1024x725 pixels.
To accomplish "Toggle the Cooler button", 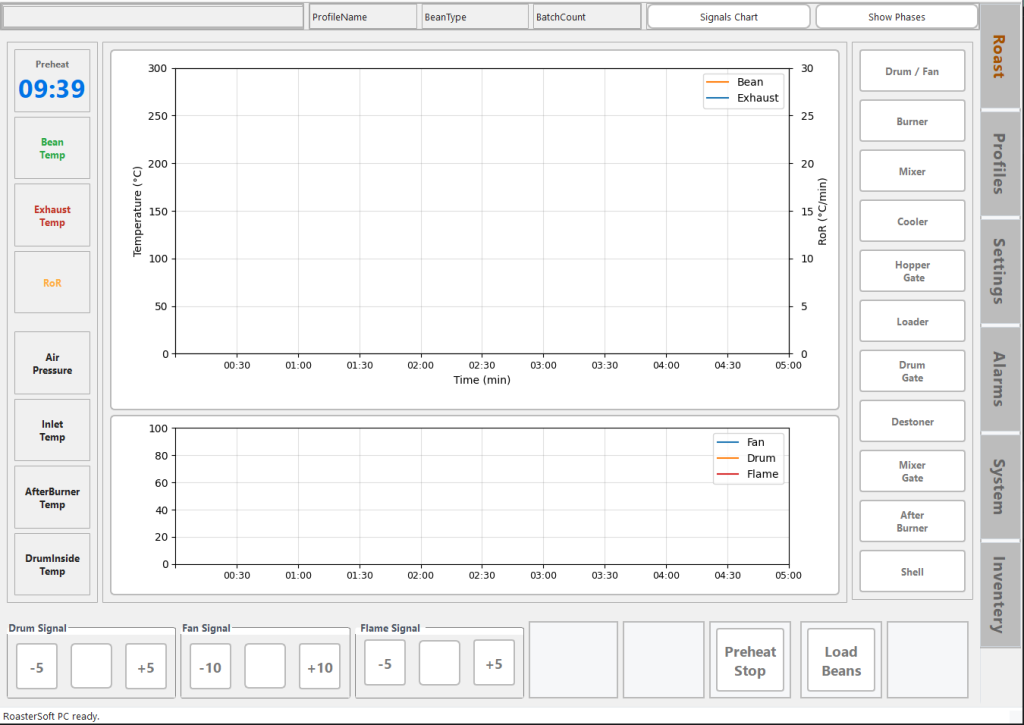I will (x=912, y=221).
